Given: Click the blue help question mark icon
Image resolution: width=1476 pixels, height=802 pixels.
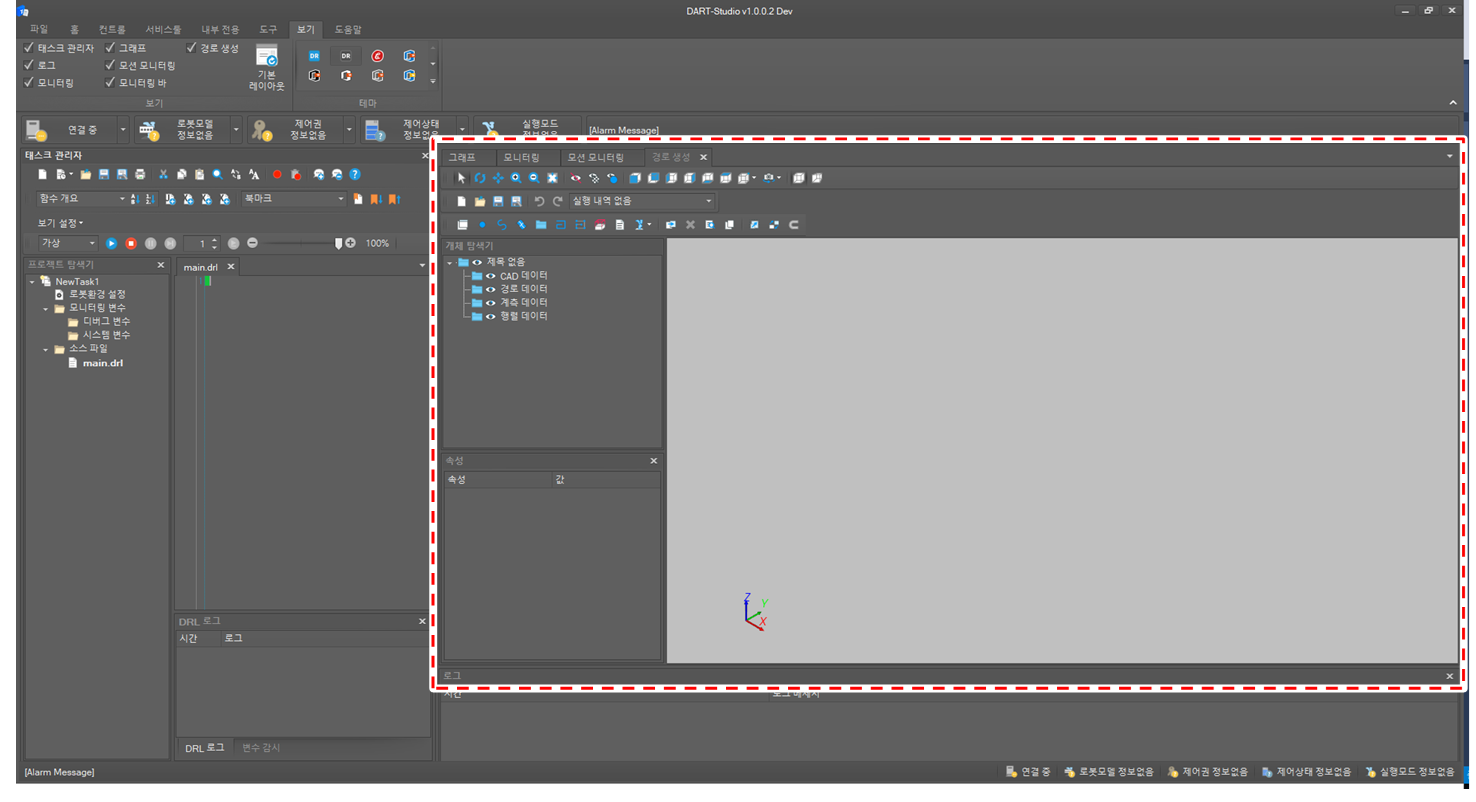Looking at the screenshot, I should tap(355, 174).
